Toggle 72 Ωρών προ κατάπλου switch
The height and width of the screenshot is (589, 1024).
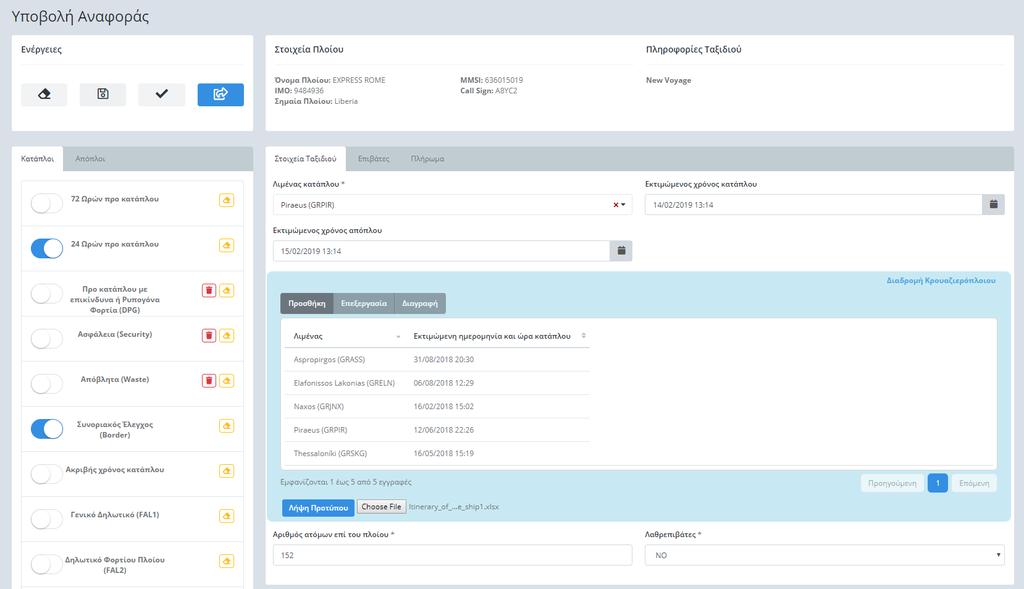[x=47, y=203]
